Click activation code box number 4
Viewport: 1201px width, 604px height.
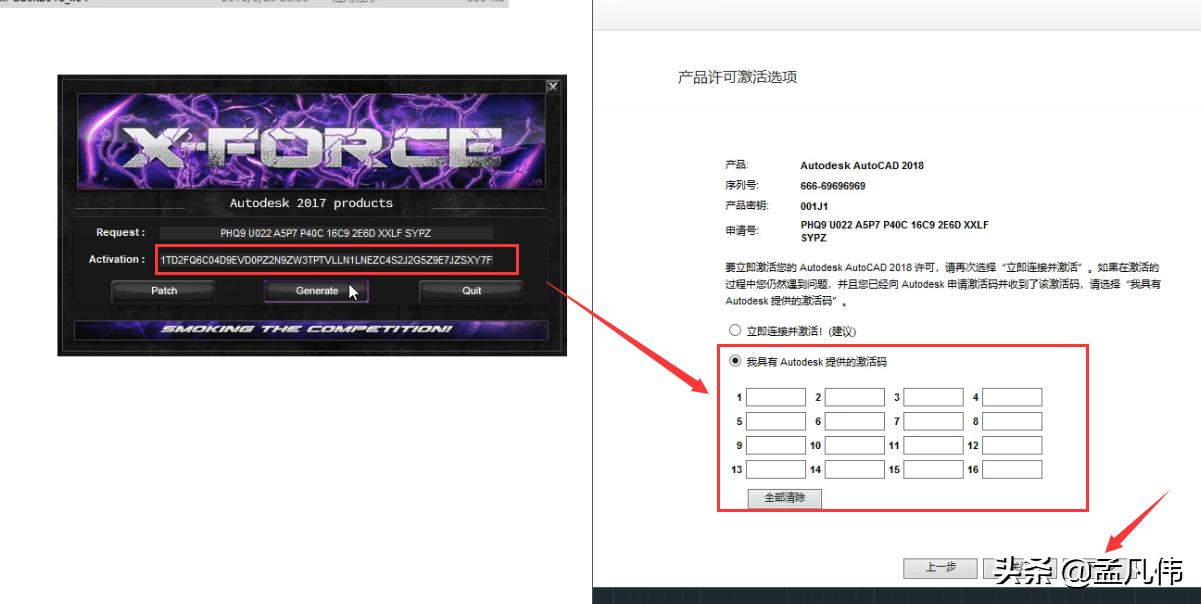pyautogui.click(x=1012, y=396)
